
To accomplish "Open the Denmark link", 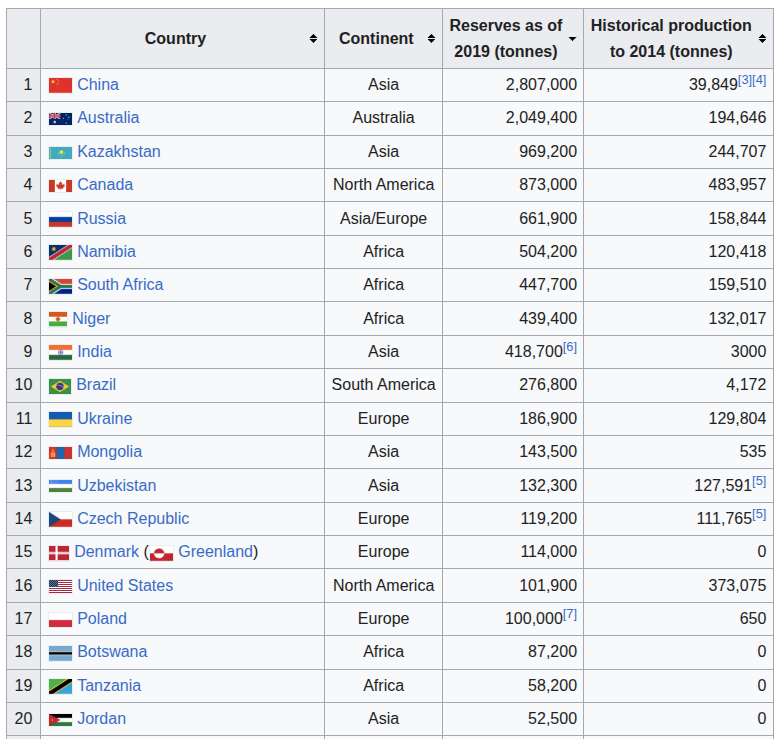I will tap(107, 551).
